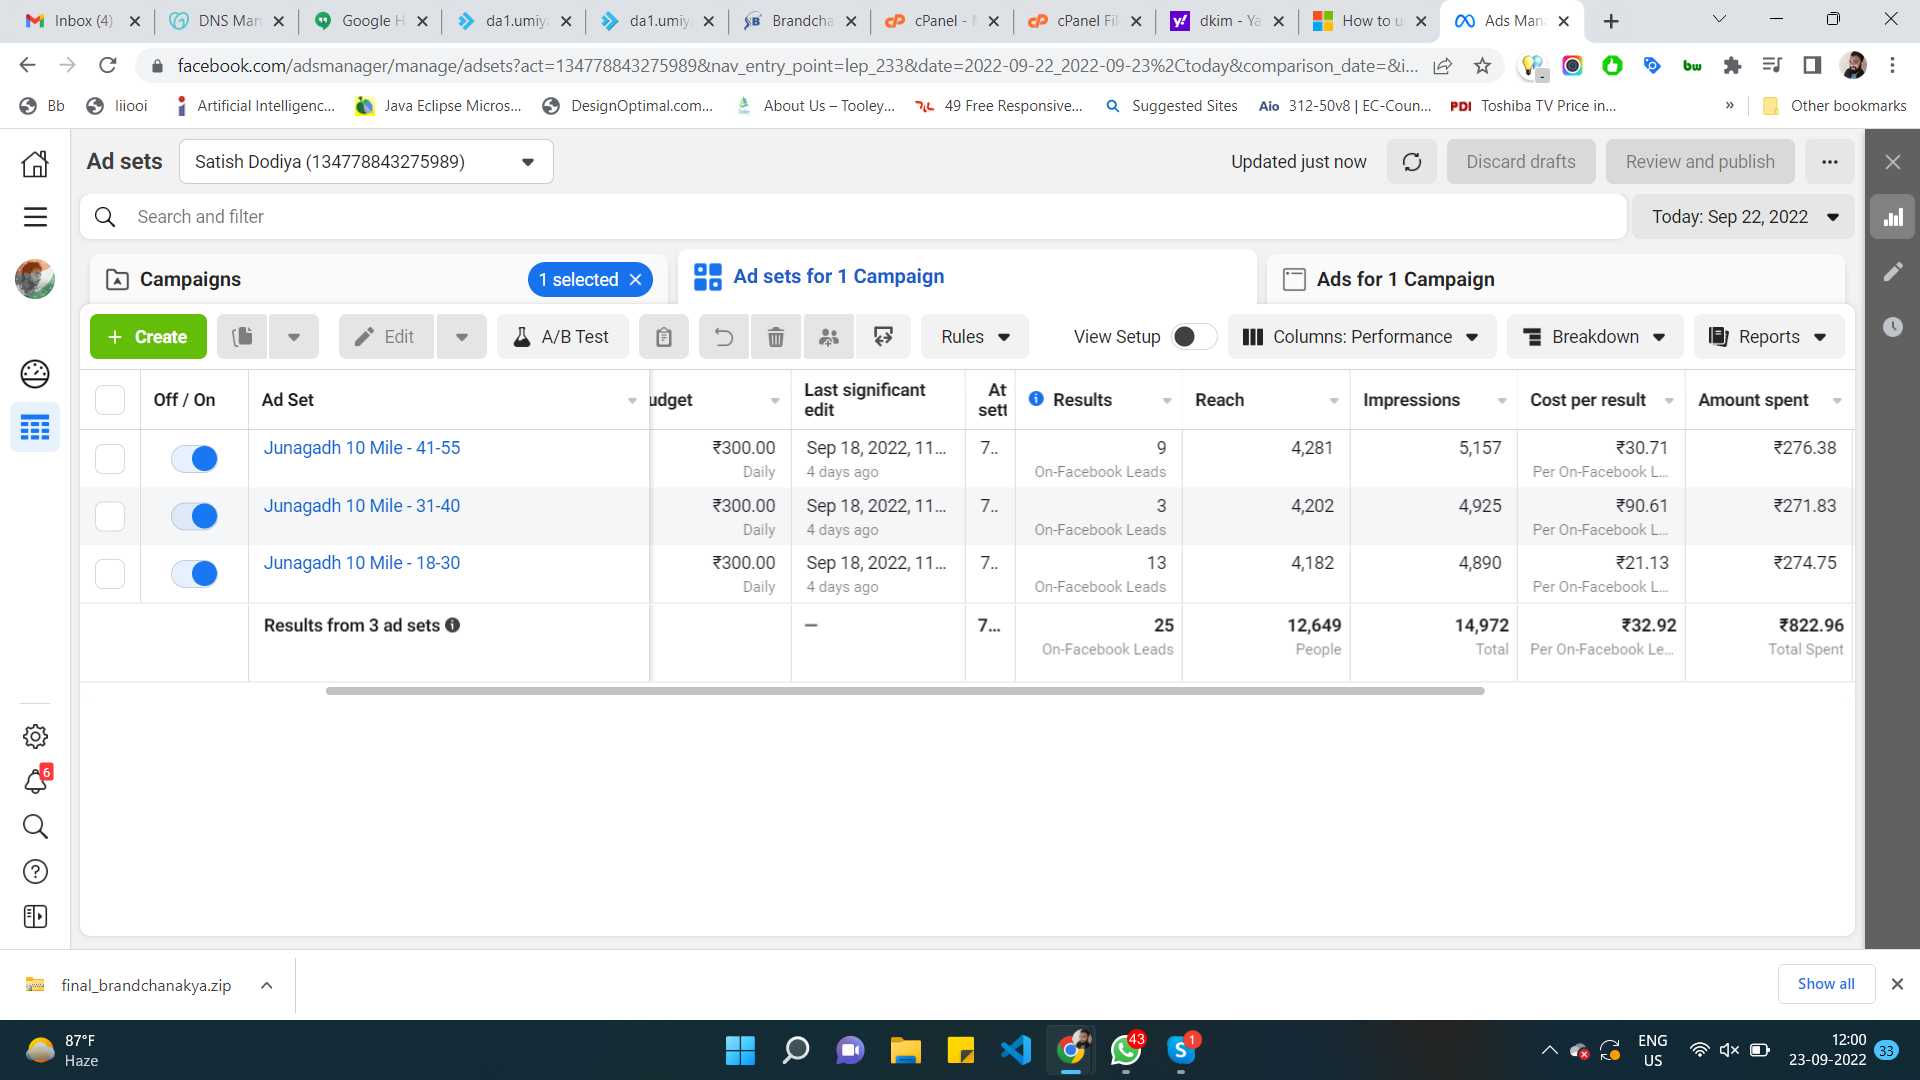Screen dimensions: 1920x1080
Task: Open the three-dots more options menu
Action: (x=1830, y=162)
